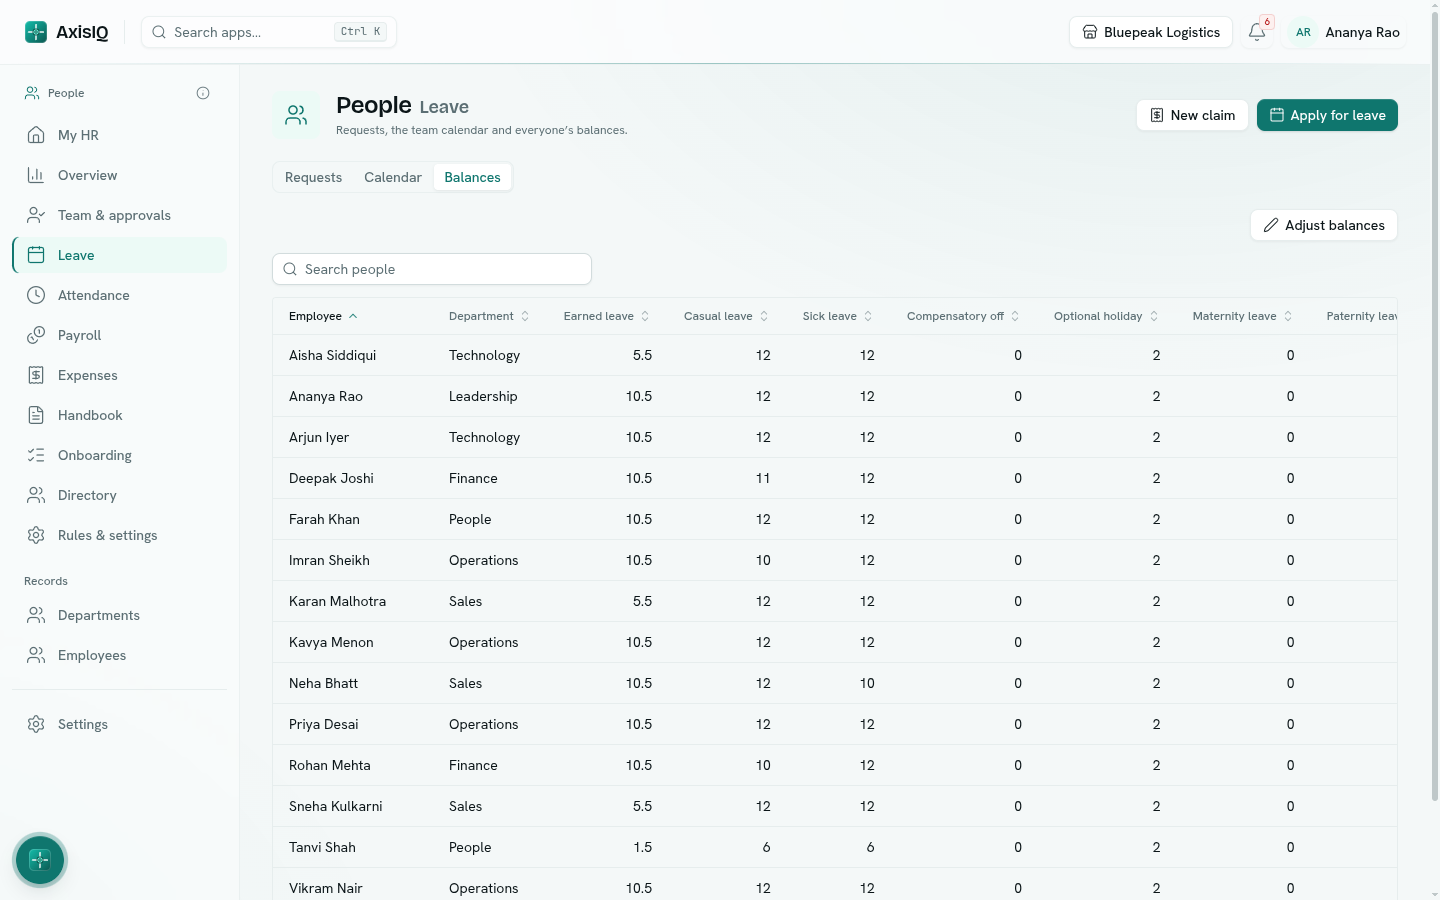Image resolution: width=1440 pixels, height=900 pixels.
Task: Click the AxisIQ logo
Action: 66,32
